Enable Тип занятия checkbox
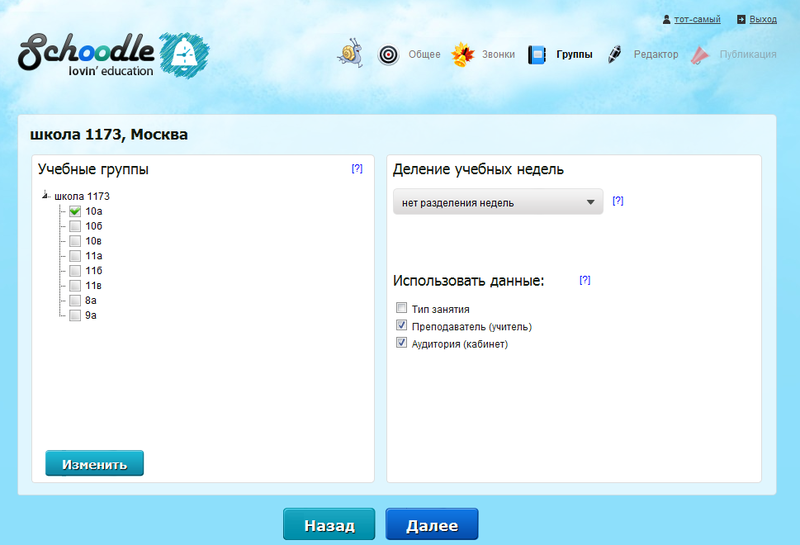 pyautogui.click(x=402, y=308)
